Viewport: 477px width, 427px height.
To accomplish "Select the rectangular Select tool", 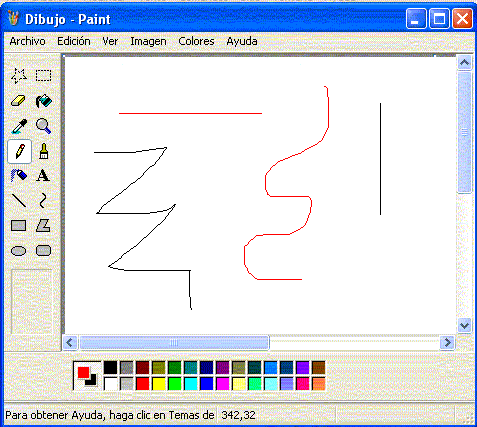I will pyautogui.click(x=43, y=76).
